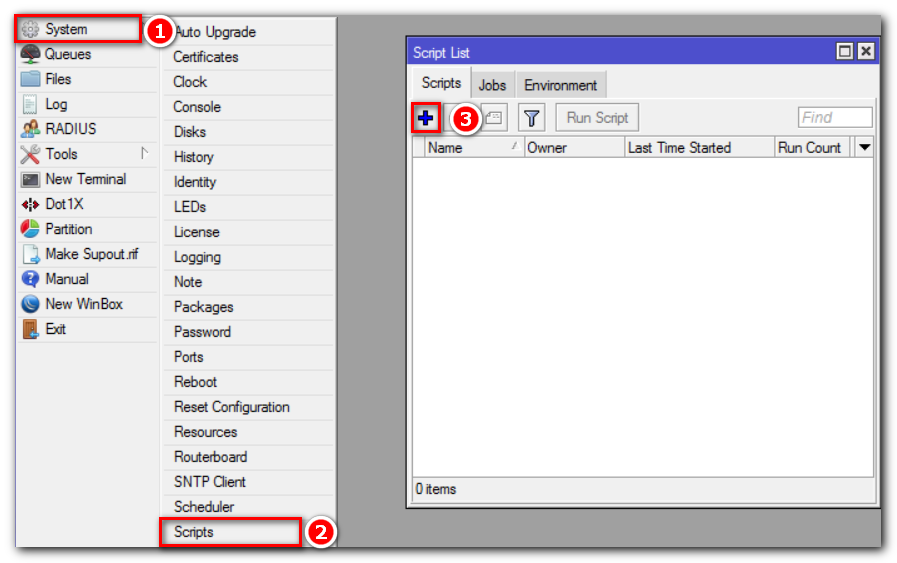
Task: Open the System menu
Action: (x=66, y=29)
